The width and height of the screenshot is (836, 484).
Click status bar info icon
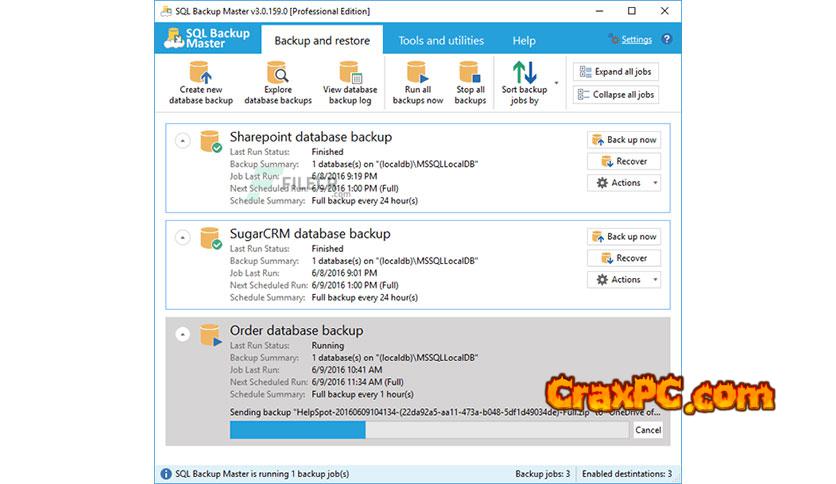(x=166, y=473)
